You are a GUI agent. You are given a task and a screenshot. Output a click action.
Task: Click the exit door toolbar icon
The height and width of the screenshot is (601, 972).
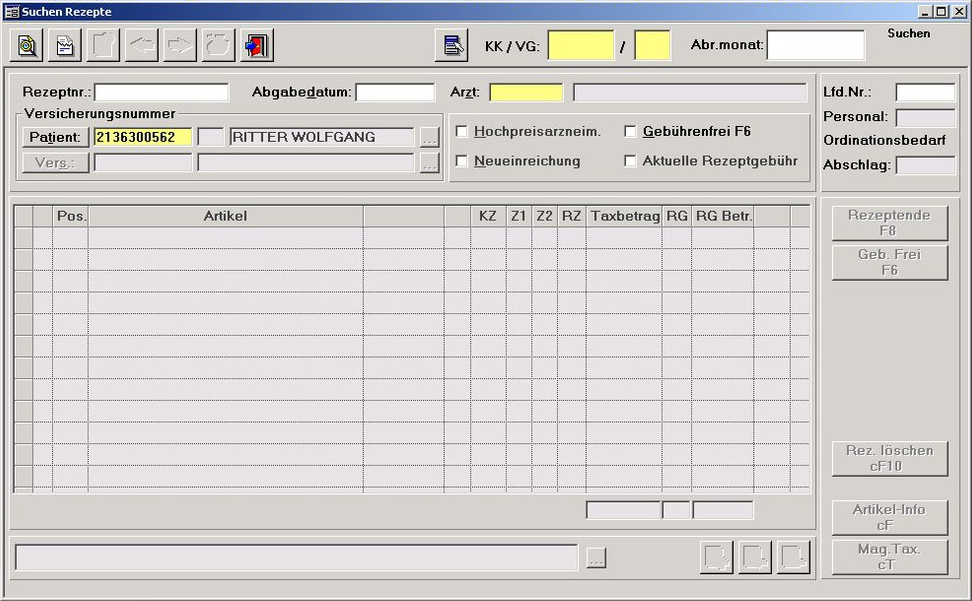pos(256,46)
